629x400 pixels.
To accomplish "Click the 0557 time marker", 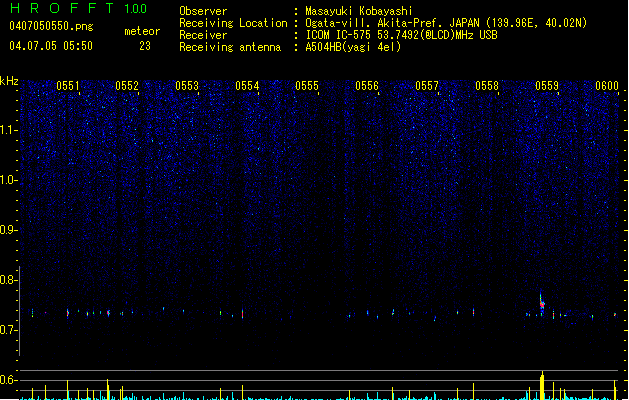I will click(x=427, y=86).
